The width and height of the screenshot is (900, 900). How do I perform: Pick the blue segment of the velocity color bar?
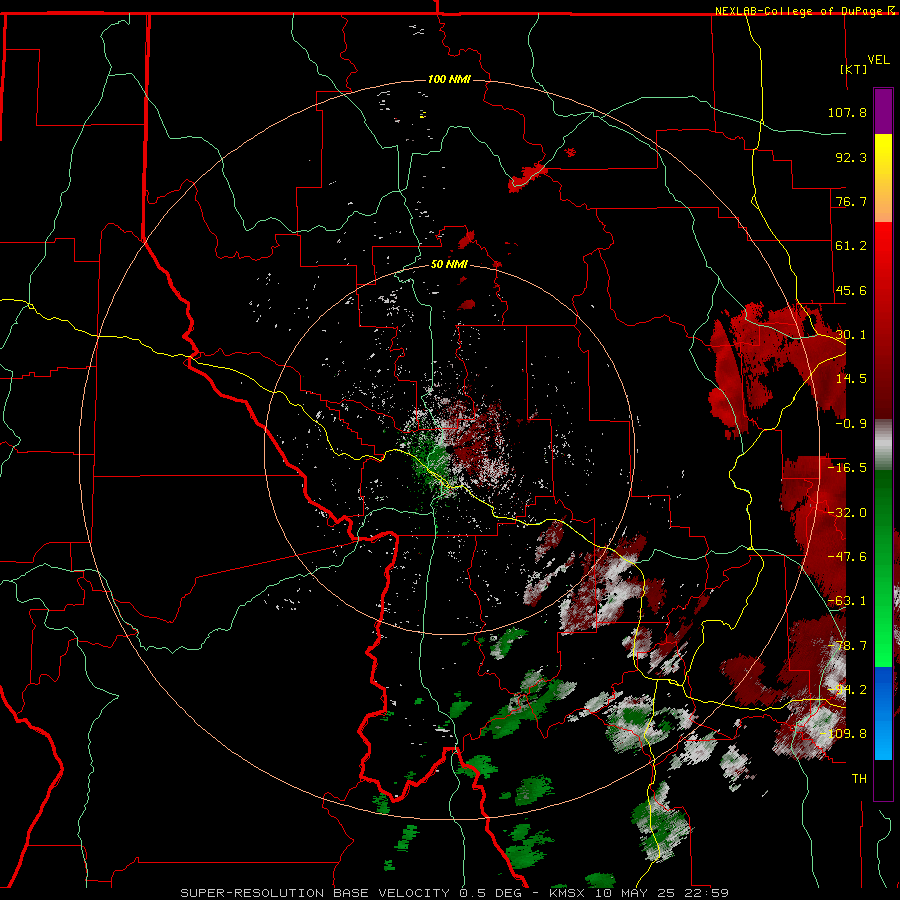[x=883, y=713]
